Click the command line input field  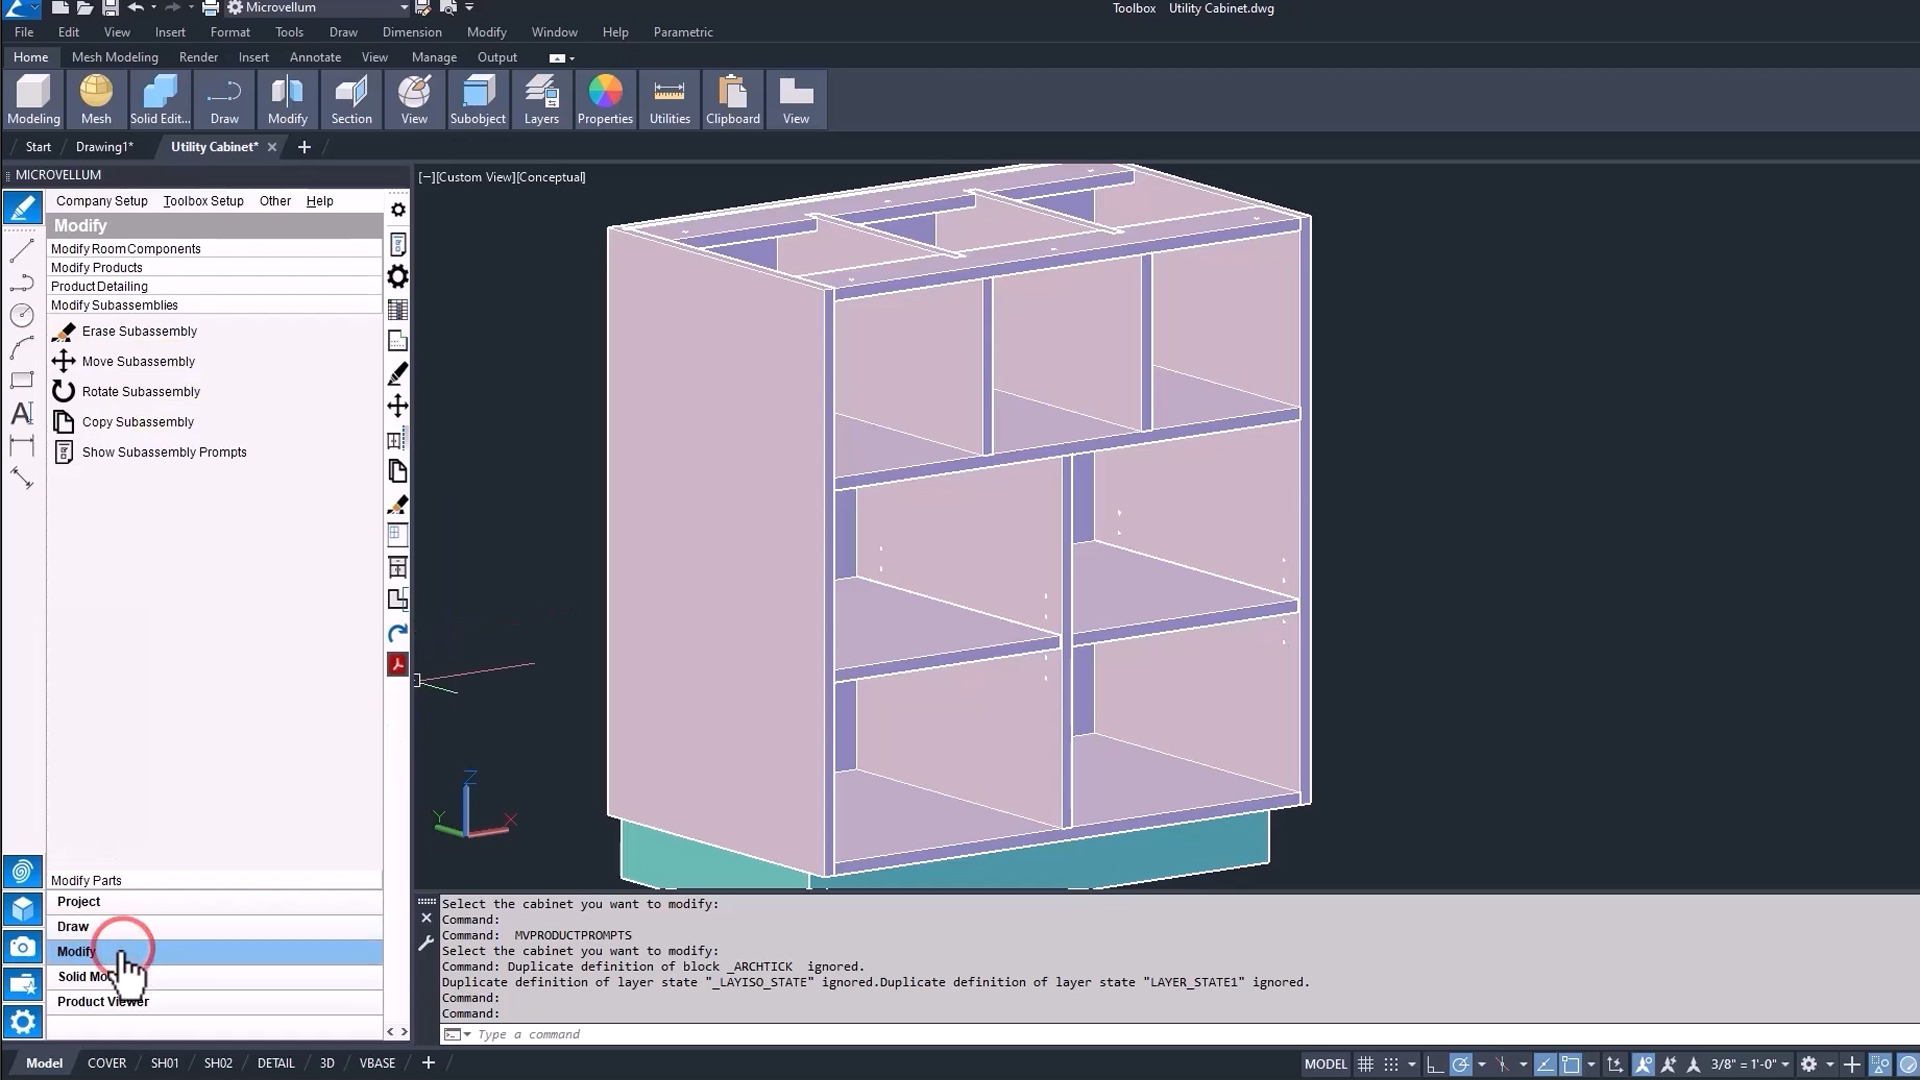(x=1195, y=1034)
